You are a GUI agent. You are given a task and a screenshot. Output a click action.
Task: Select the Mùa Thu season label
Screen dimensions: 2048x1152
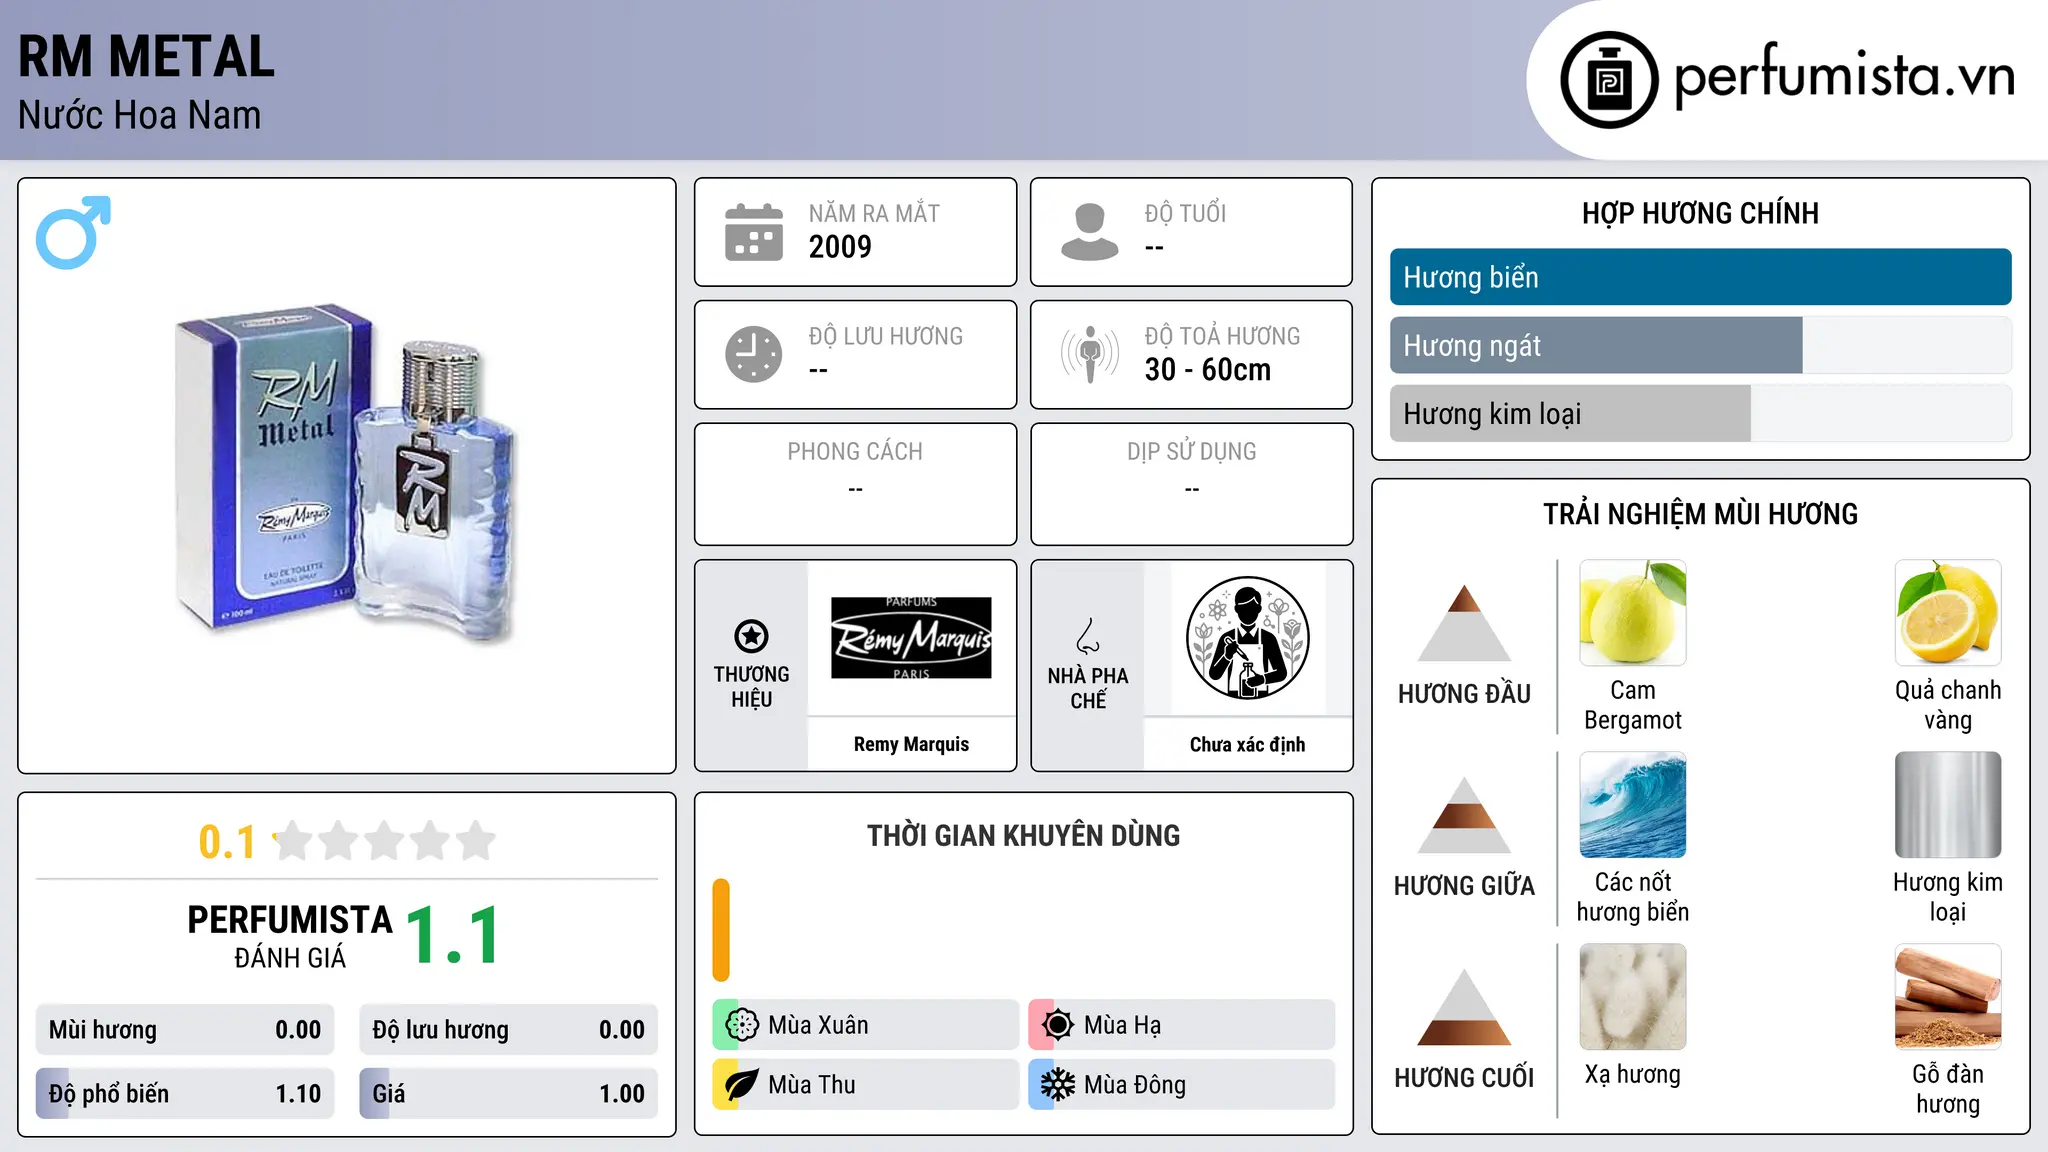coord(812,1085)
